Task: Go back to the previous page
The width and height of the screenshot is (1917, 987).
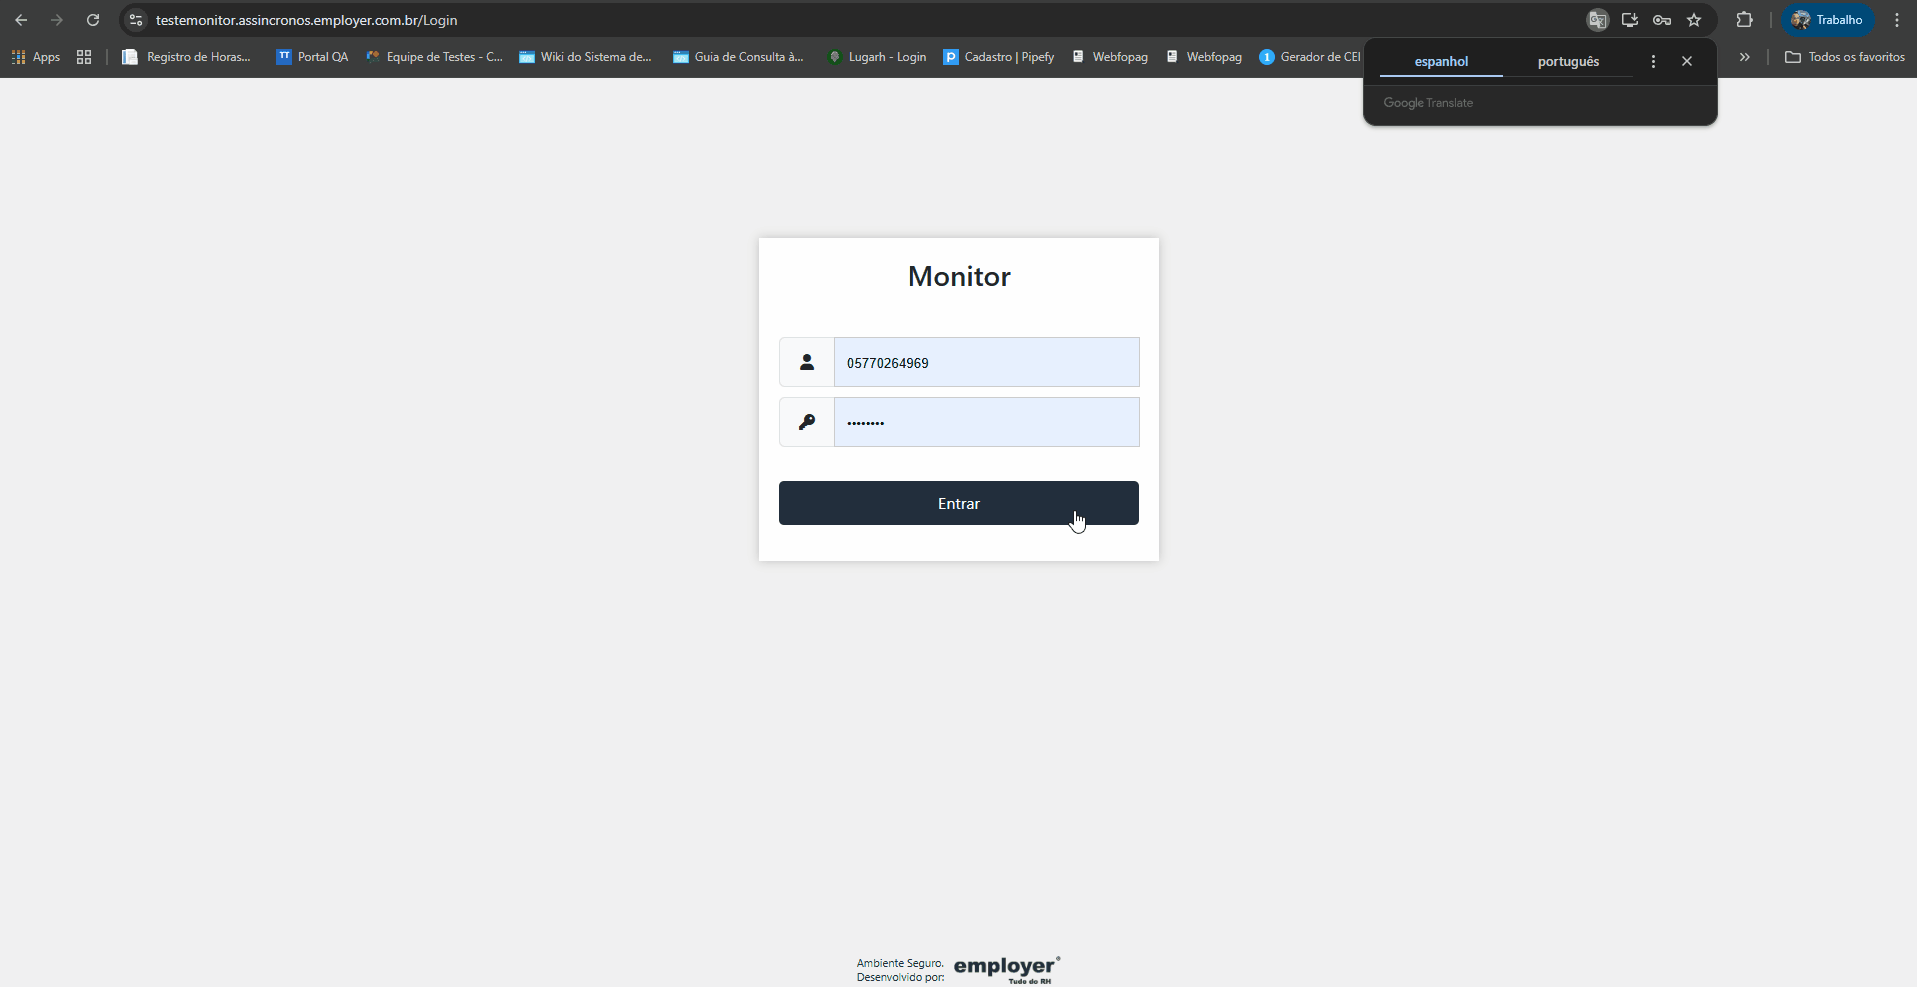Action: (x=21, y=20)
